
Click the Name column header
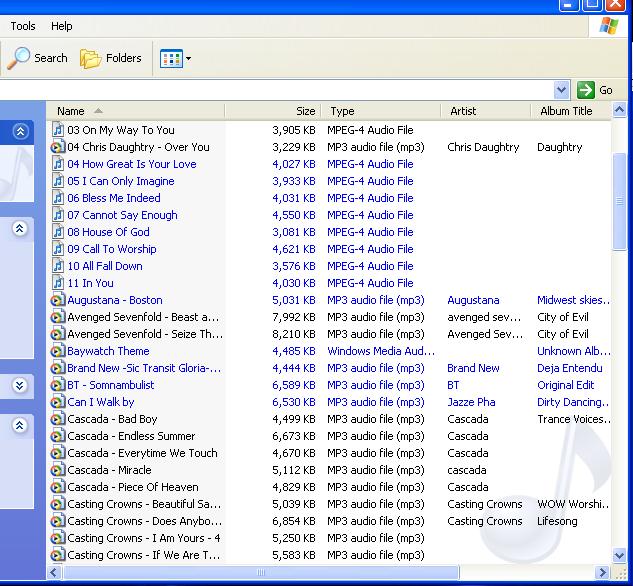coord(135,111)
